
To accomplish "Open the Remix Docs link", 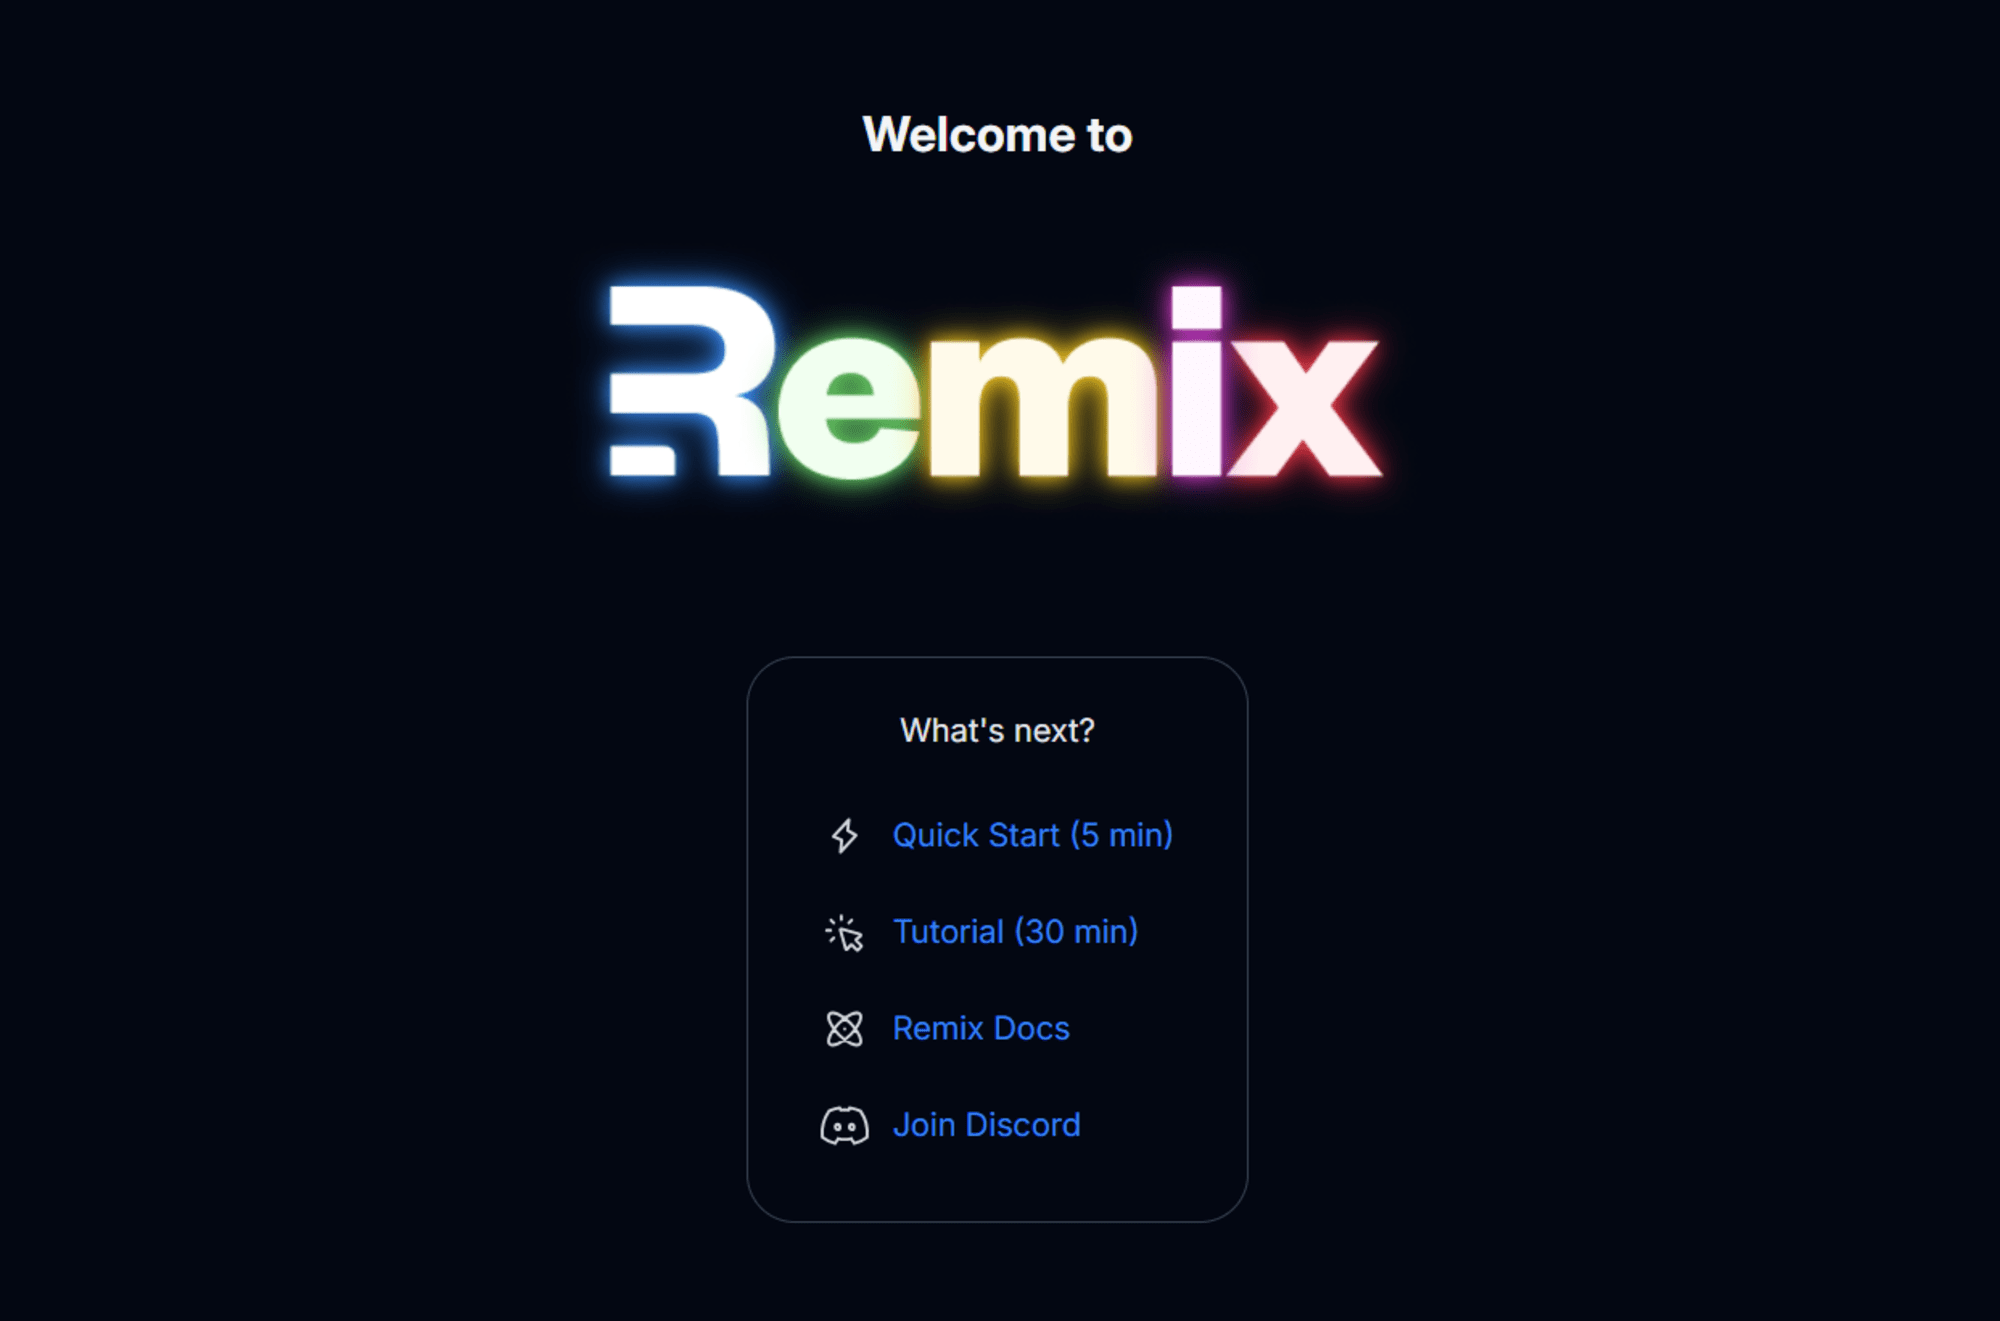I will pos(981,1028).
